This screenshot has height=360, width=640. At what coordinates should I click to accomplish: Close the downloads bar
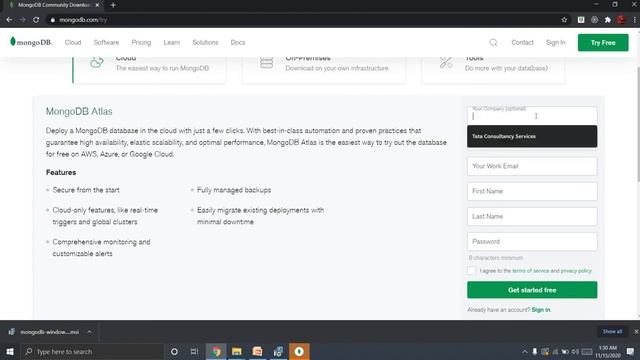(x=636, y=331)
